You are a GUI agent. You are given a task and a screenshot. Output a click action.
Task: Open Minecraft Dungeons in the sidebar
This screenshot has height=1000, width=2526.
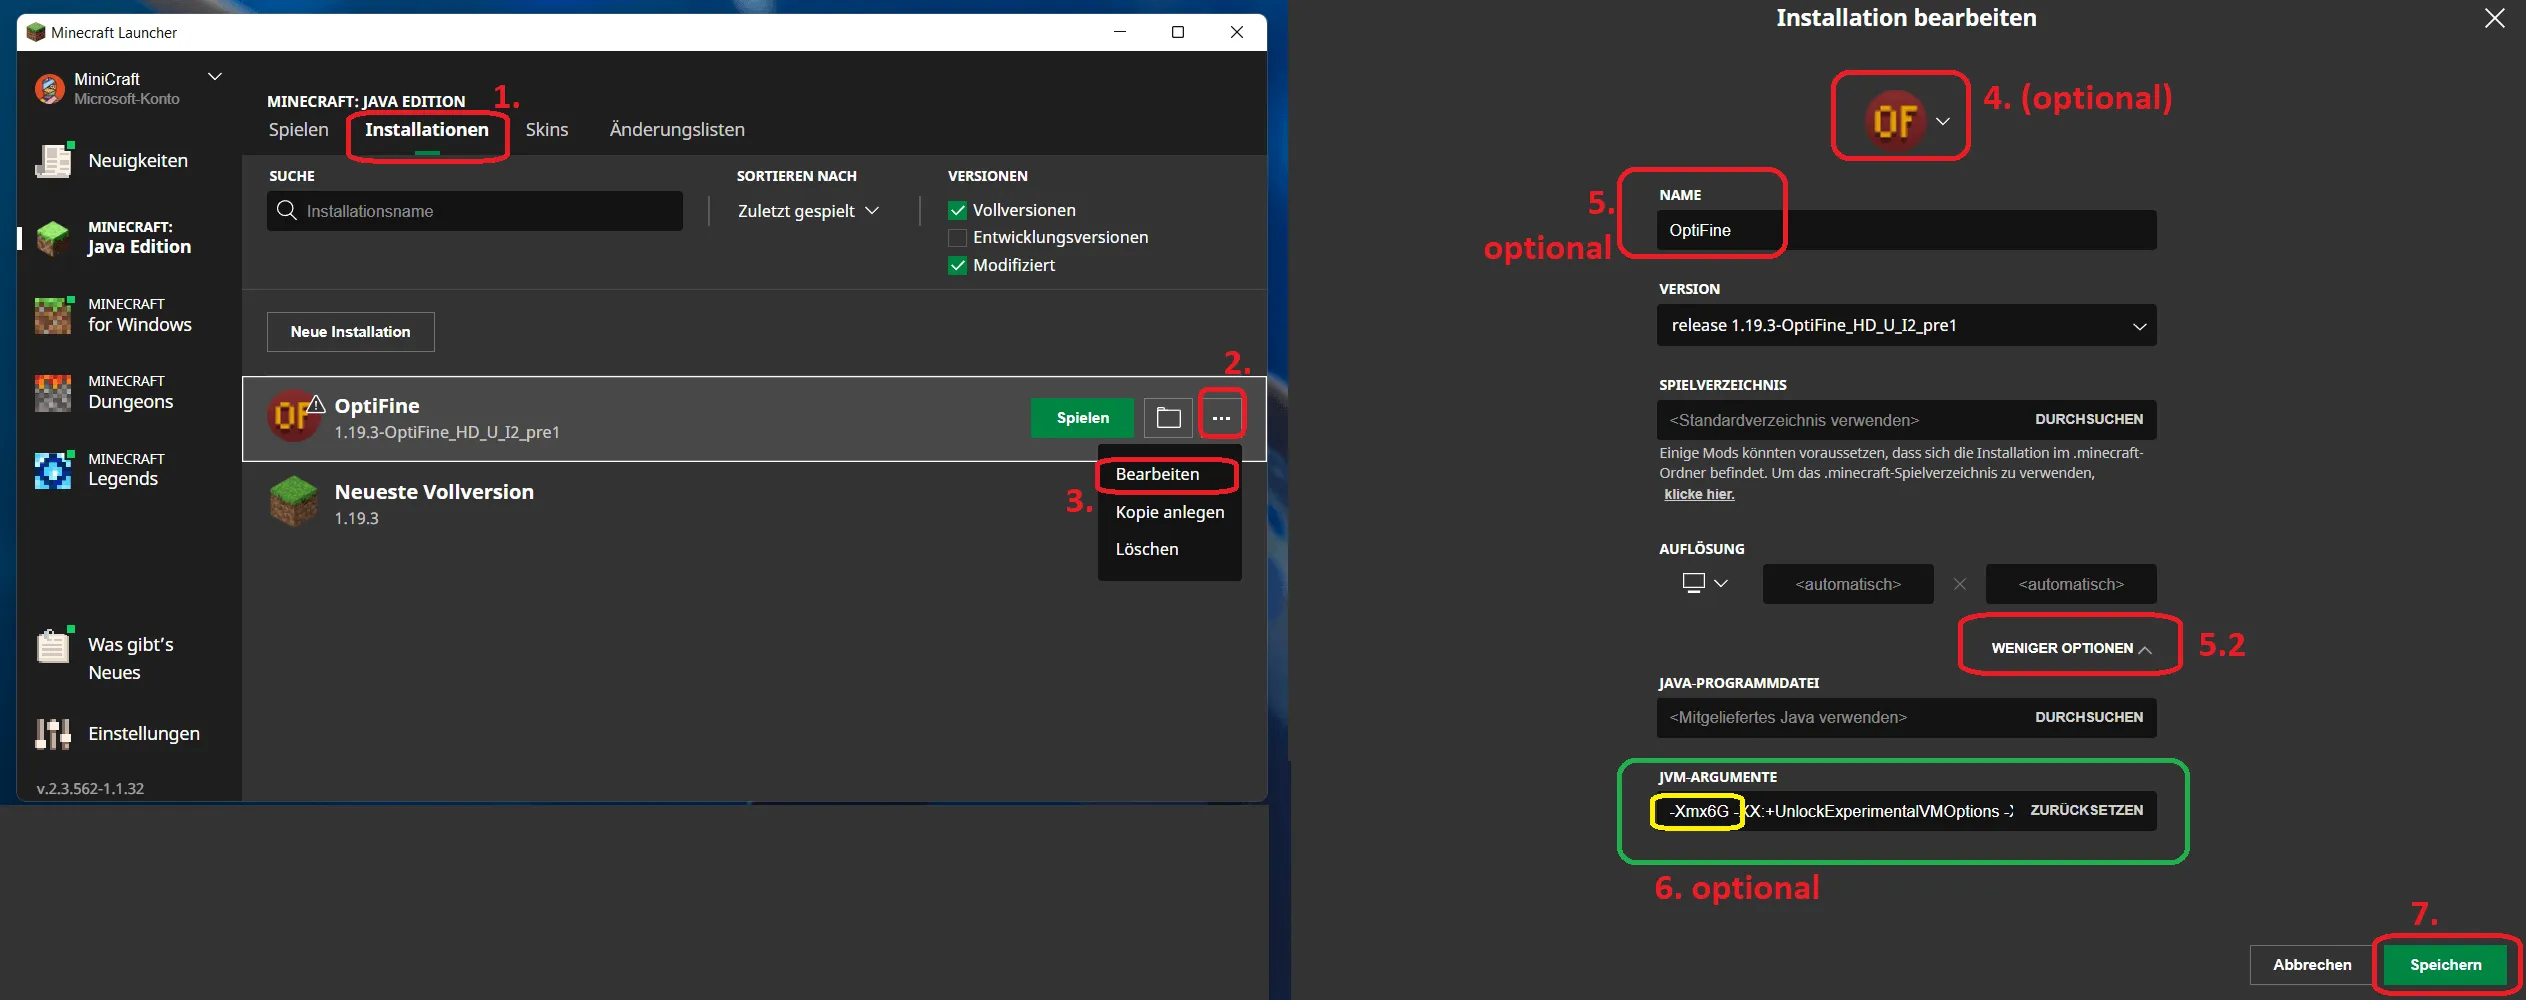(x=130, y=393)
